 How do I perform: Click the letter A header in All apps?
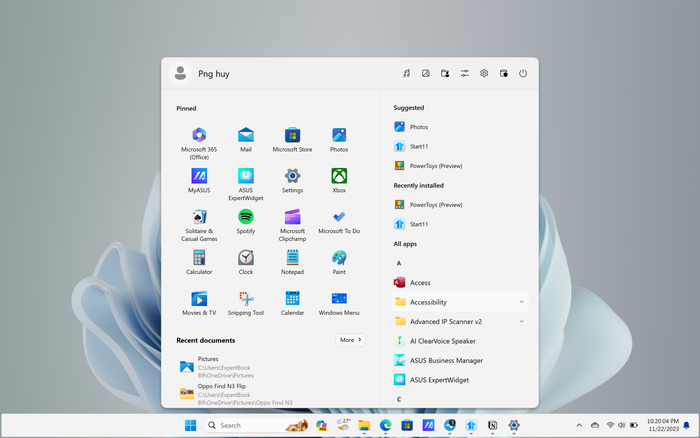[x=399, y=263]
